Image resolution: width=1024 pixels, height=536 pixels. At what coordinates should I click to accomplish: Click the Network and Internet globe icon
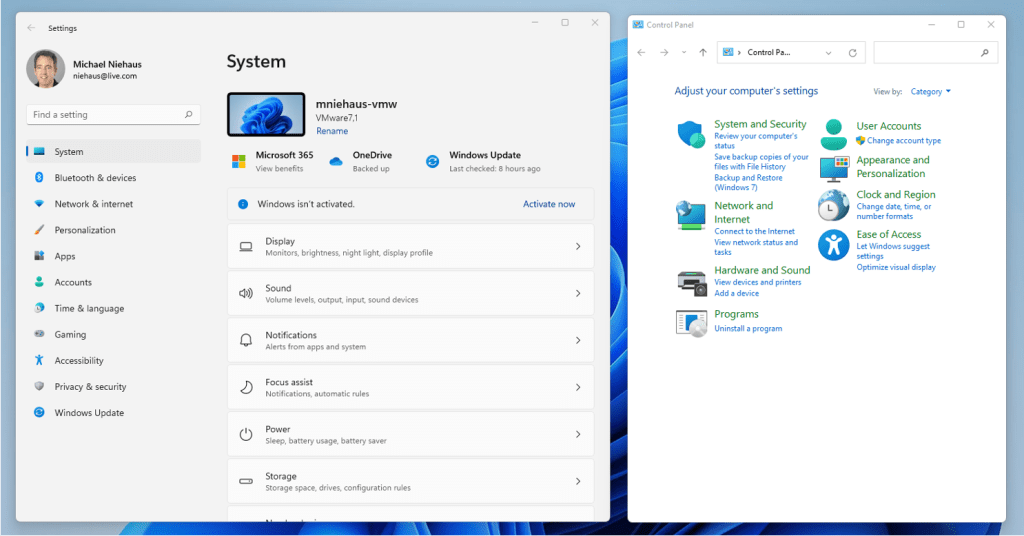pos(691,215)
